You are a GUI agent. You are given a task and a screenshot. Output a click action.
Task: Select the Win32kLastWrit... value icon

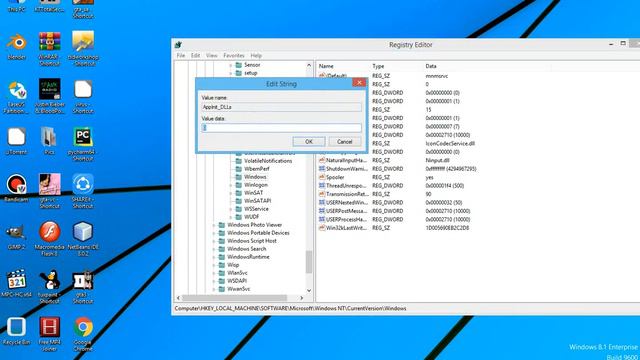(x=322, y=228)
